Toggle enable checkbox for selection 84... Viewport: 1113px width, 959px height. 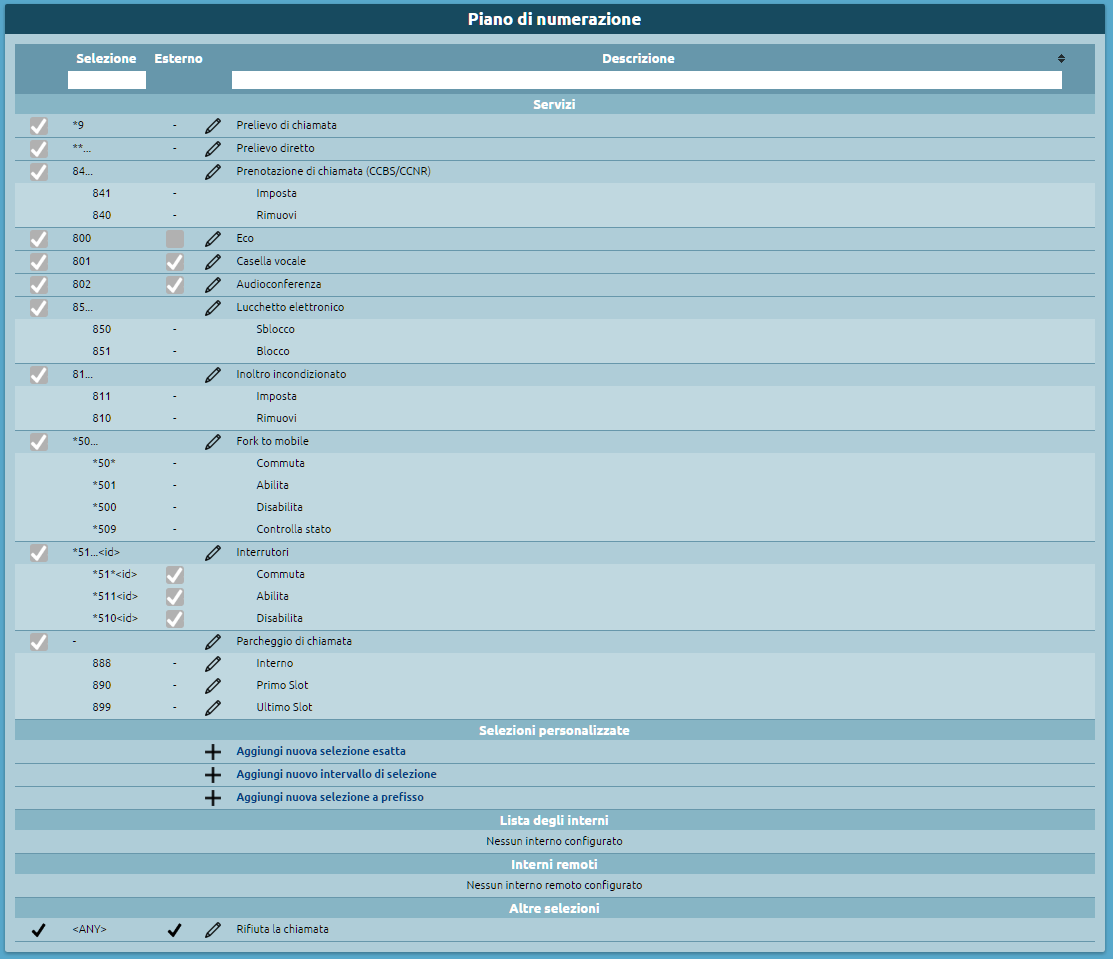(x=38, y=172)
